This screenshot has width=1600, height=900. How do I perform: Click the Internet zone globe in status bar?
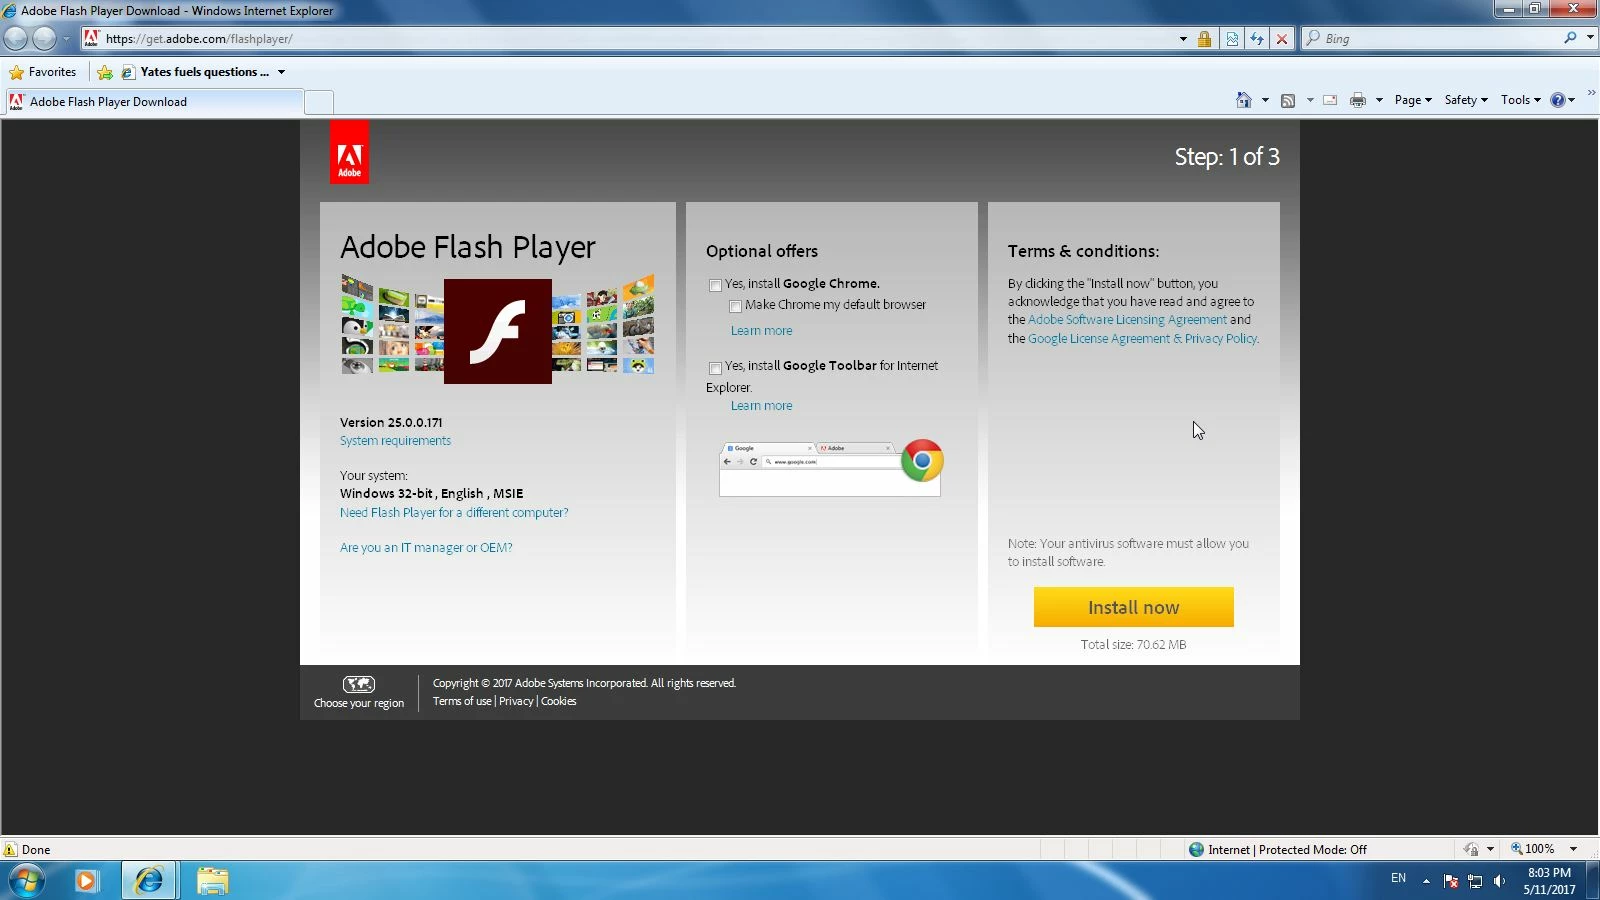click(1196, 850)
